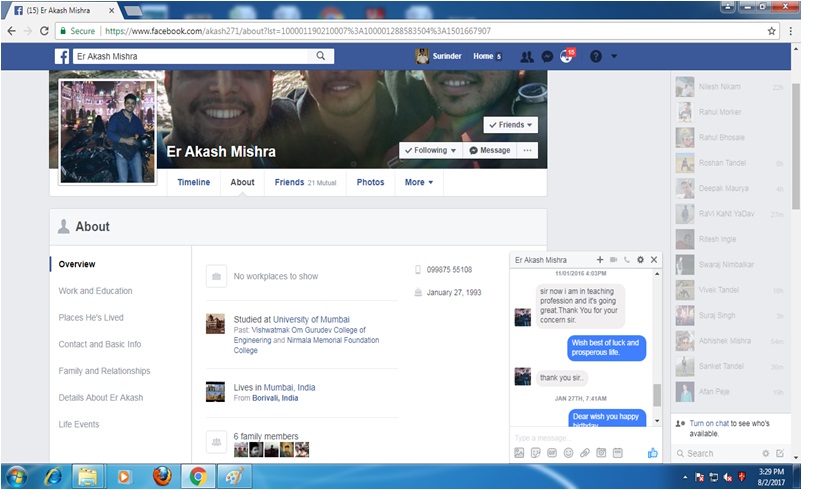This screenshot has width=819, height=490.
Task: Select Work and Education in About sidebar
Action: pos(95,291)
